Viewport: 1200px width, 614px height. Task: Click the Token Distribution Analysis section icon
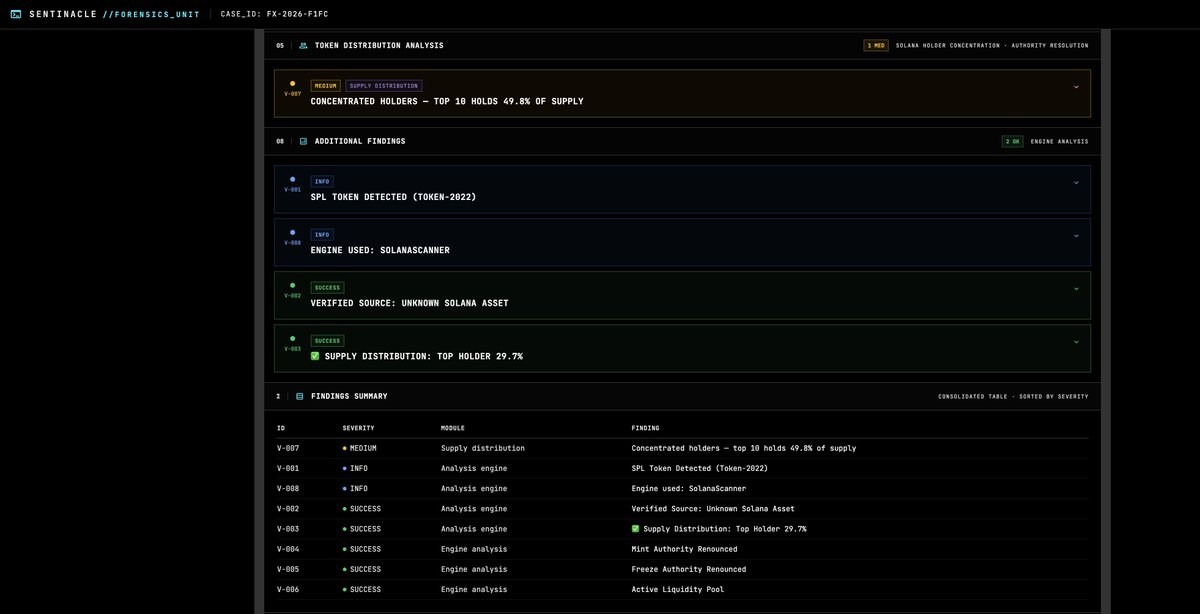[x=303, y=45]
